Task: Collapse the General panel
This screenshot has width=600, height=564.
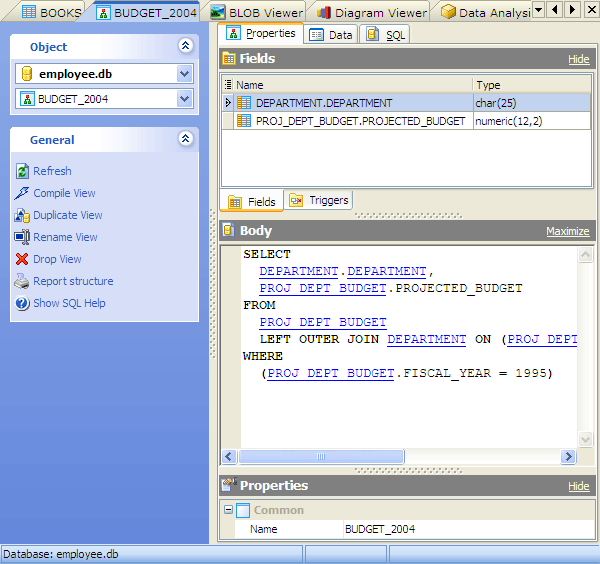Action: 185,139
